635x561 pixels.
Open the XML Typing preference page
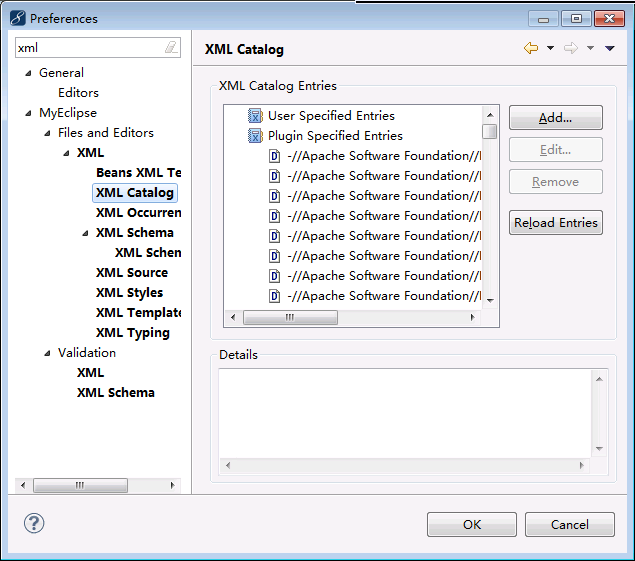[132, 333]
